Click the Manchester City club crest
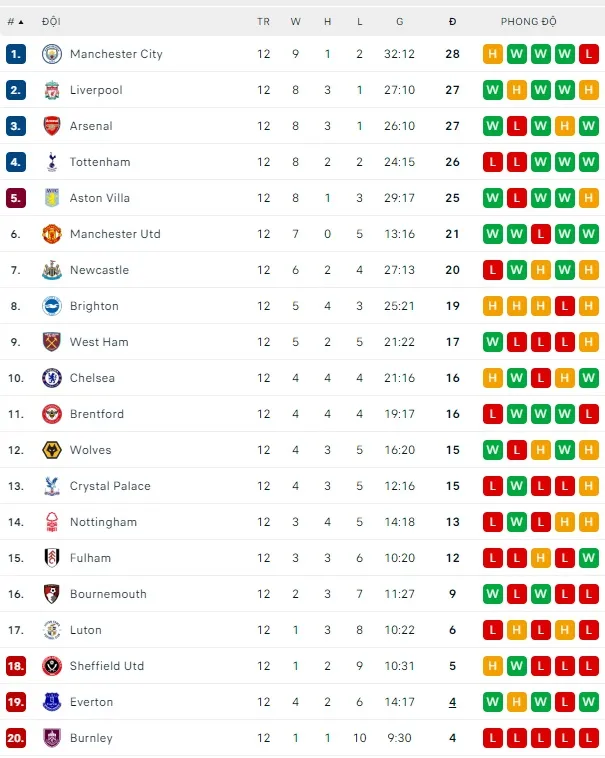Screen dimensions: 605x758 51,54
